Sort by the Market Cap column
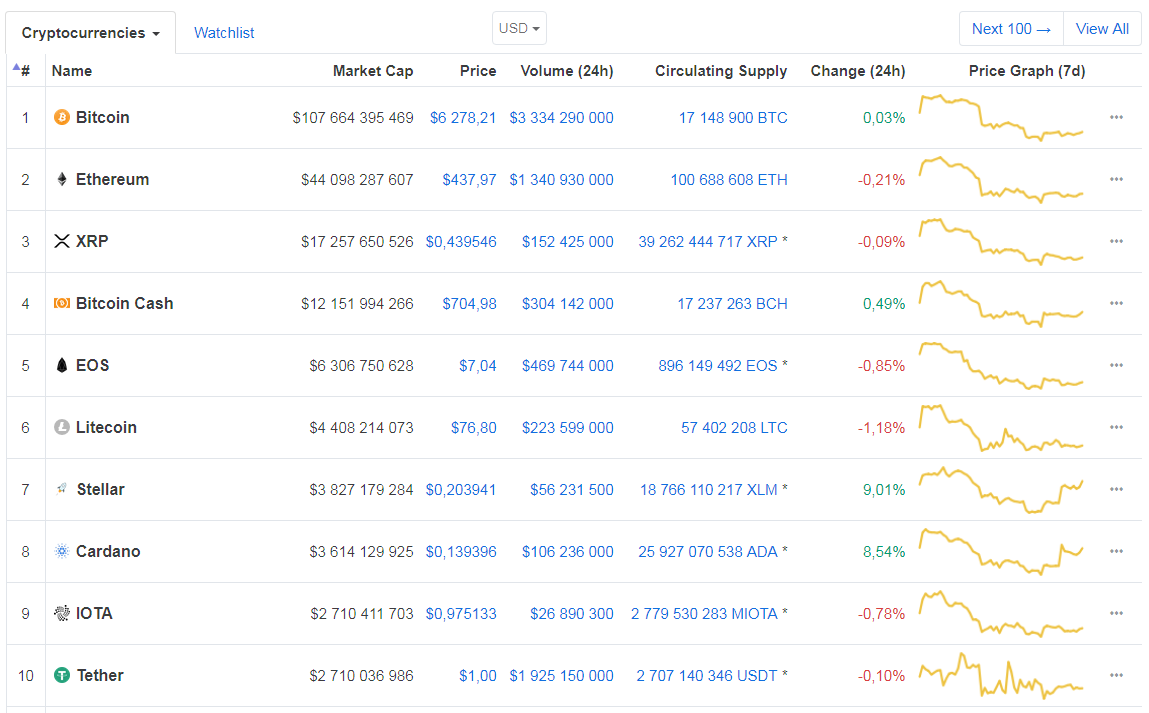Image resolution: width=1149 pixels, height=713 pixels. (373, 71)
